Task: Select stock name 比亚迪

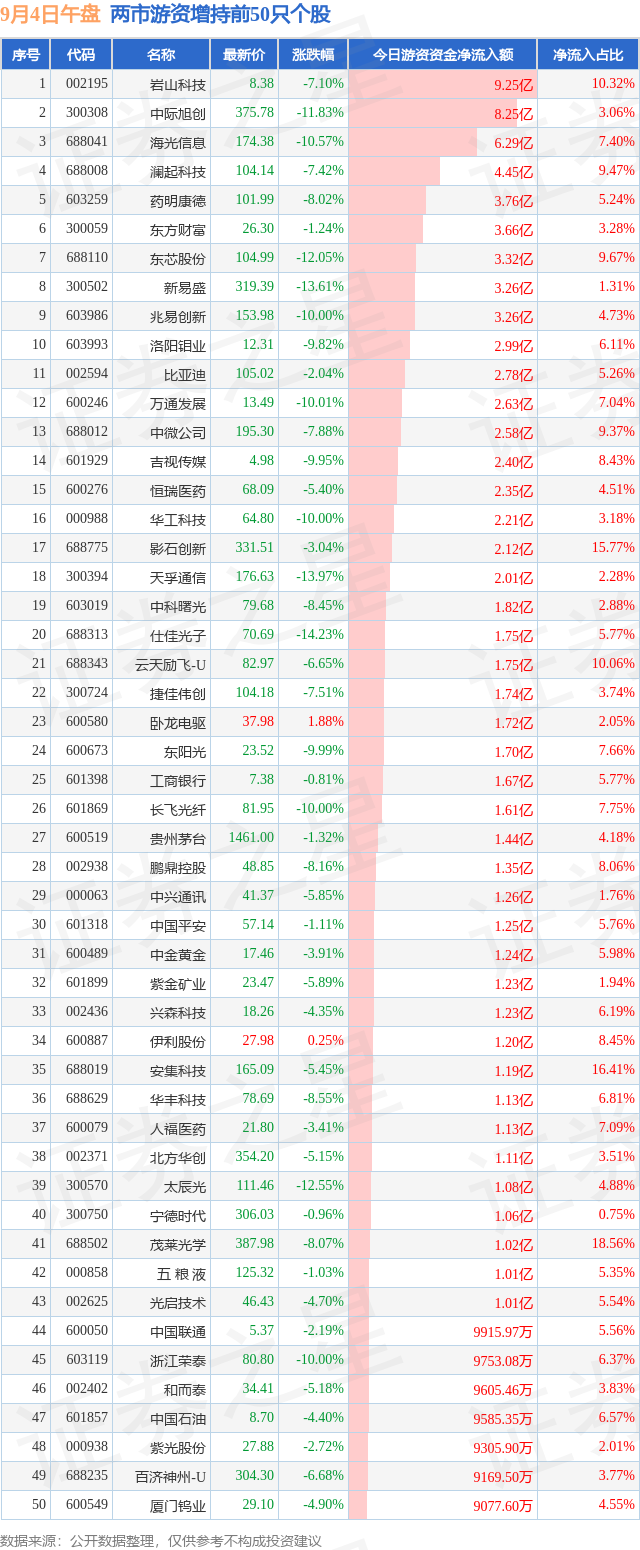Action: click(185, 374)
